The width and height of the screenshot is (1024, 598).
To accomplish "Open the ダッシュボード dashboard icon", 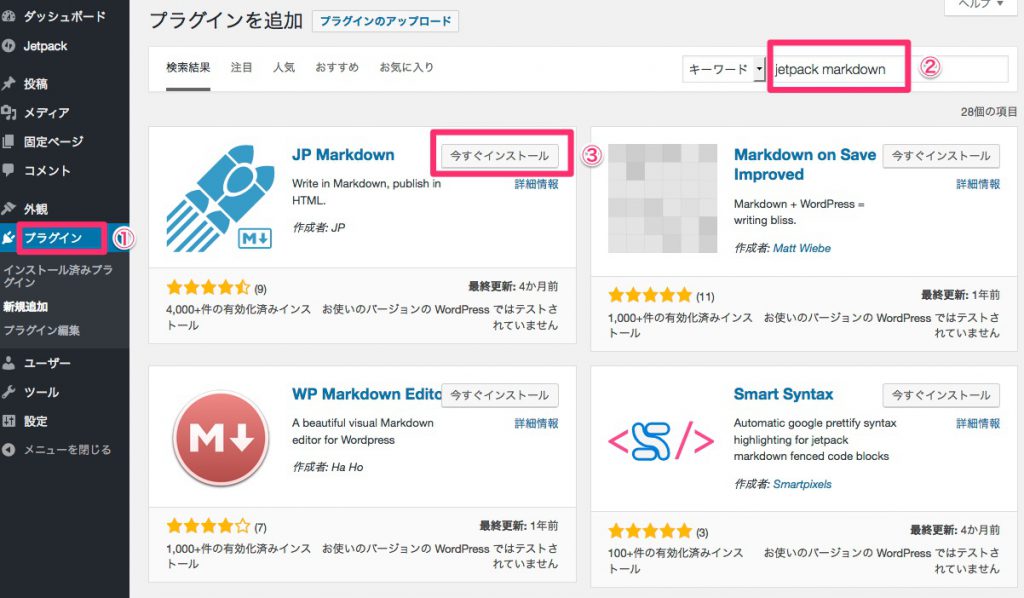I will coord(8,16).
